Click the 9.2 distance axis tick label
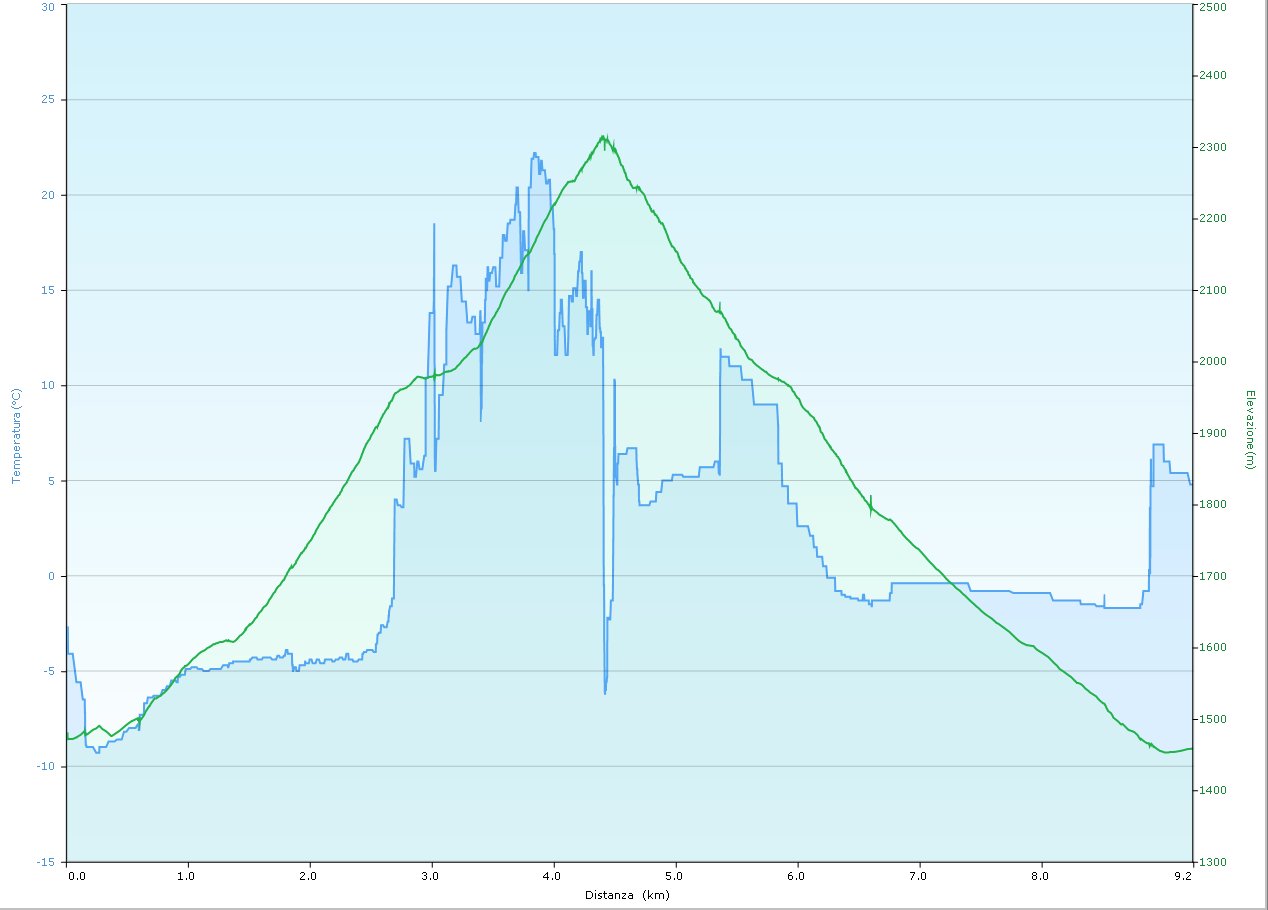 (x=1186, y=877)
